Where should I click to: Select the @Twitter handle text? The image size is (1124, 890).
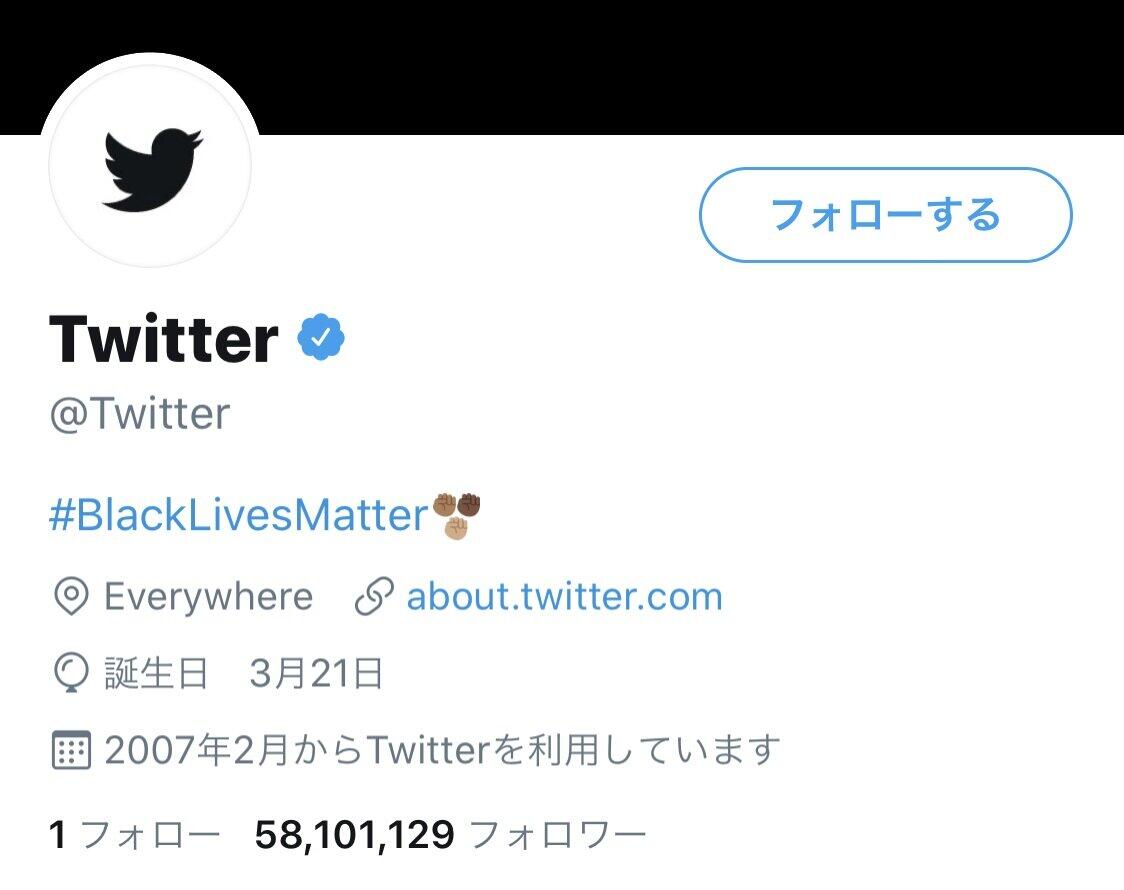(x=140, y=414)
